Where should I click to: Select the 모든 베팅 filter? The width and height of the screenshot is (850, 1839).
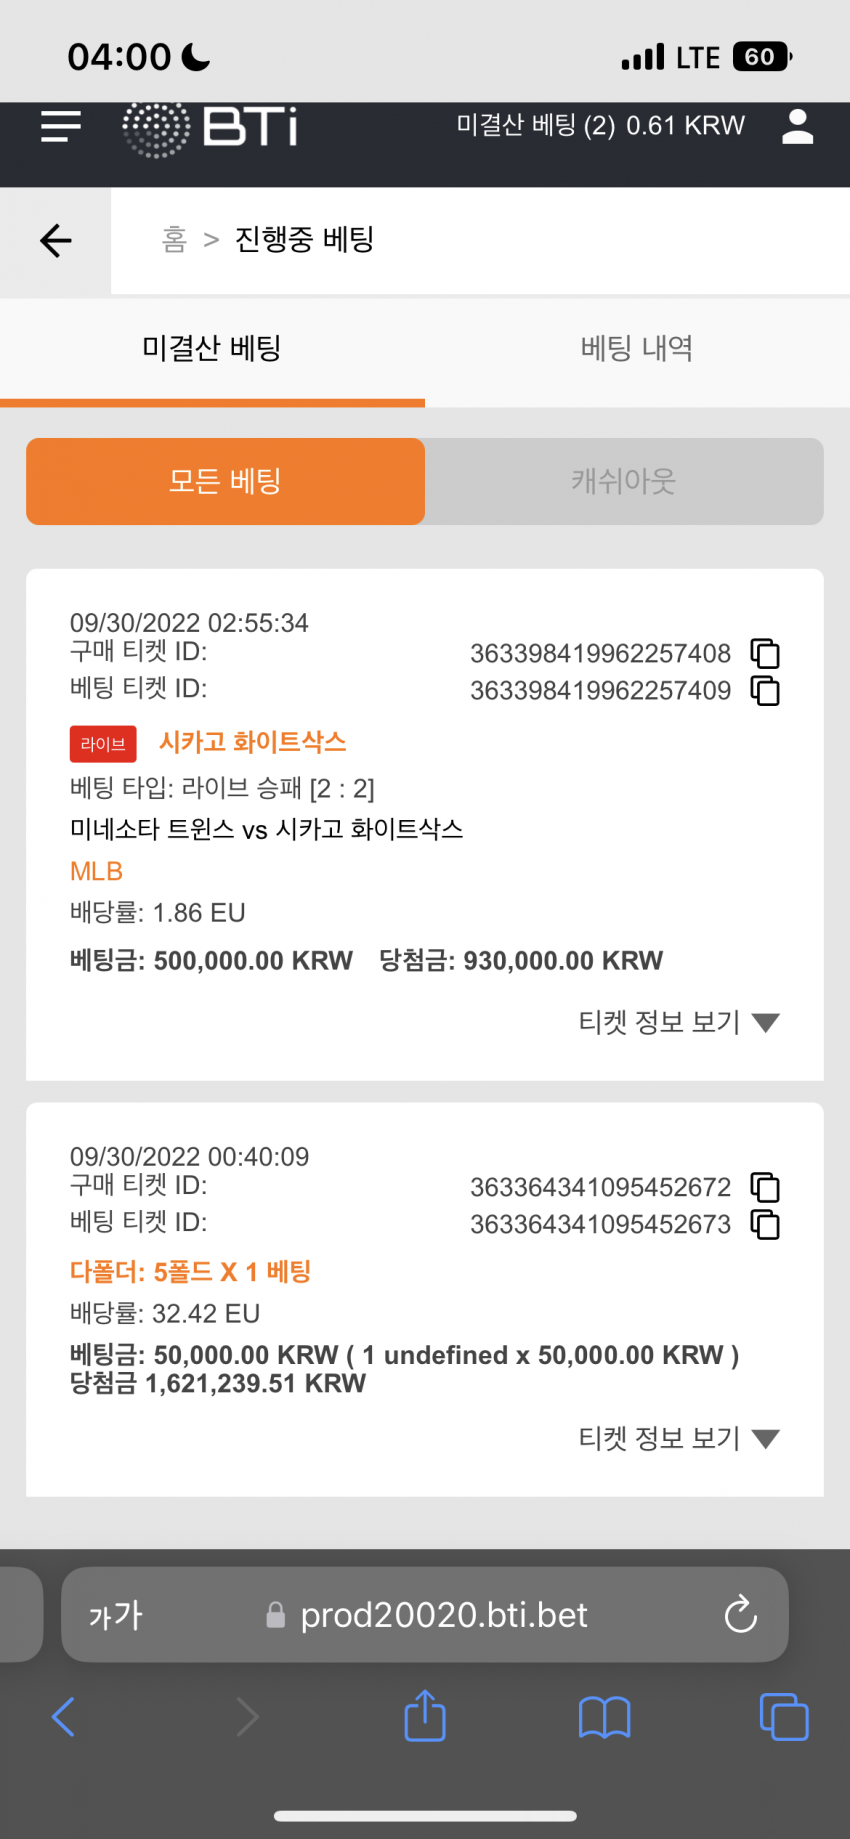(x=225, y=481)
